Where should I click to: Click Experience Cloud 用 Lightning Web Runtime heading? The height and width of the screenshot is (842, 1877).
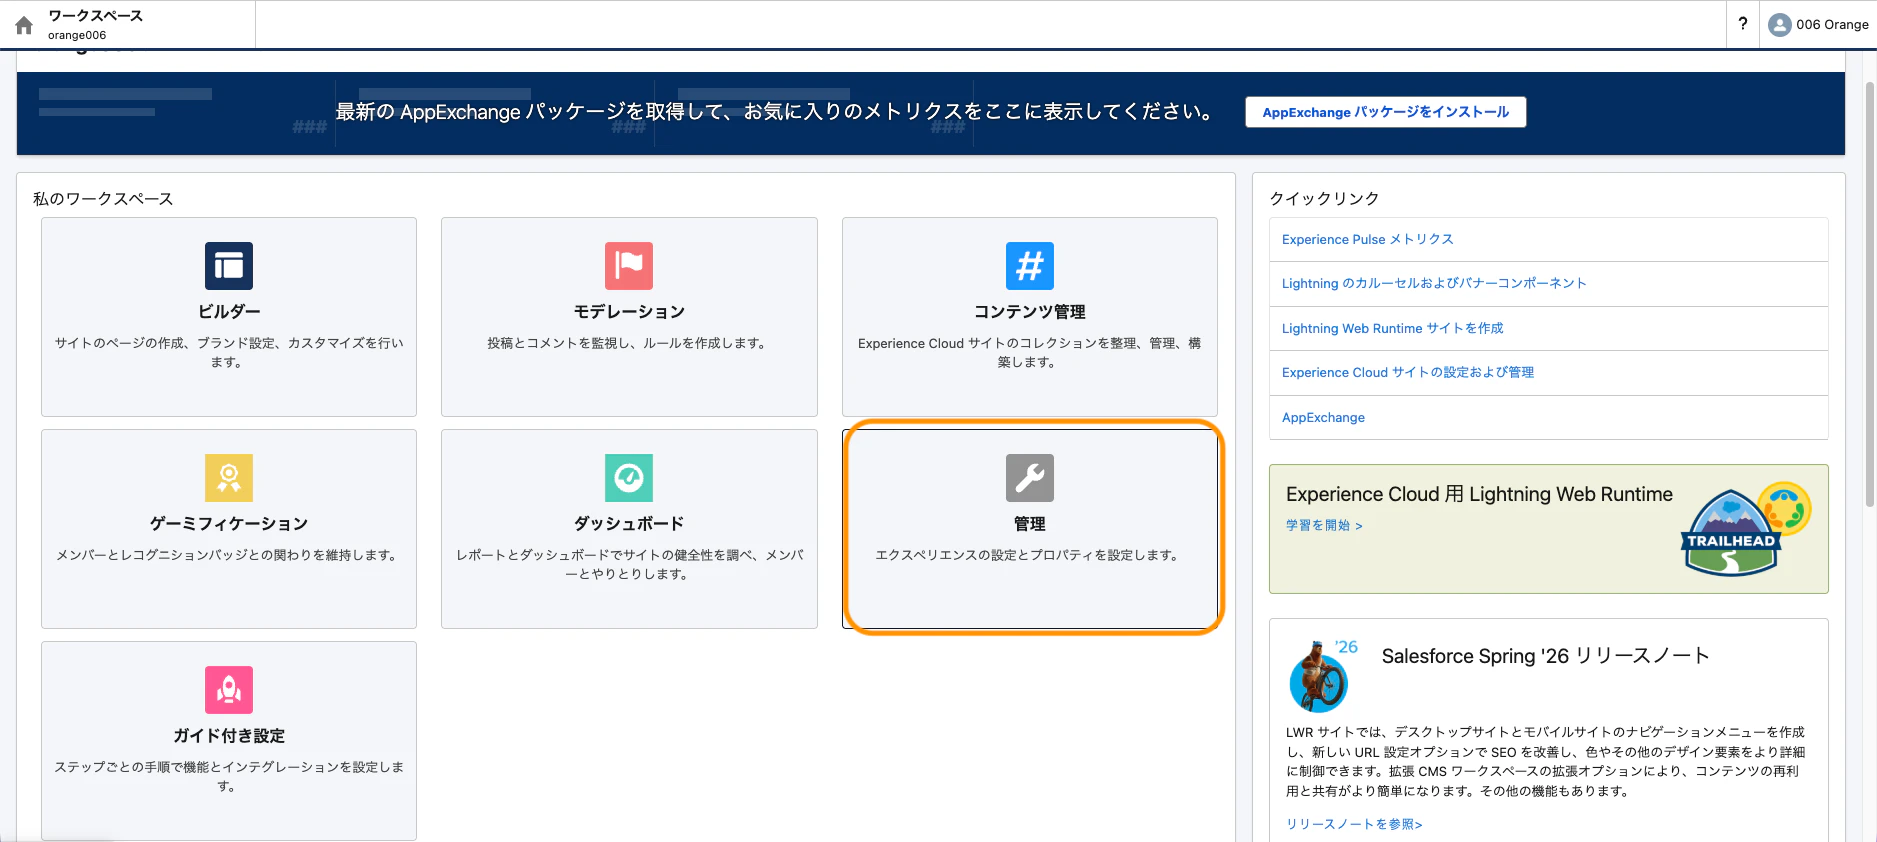[x=1479, y=494]
